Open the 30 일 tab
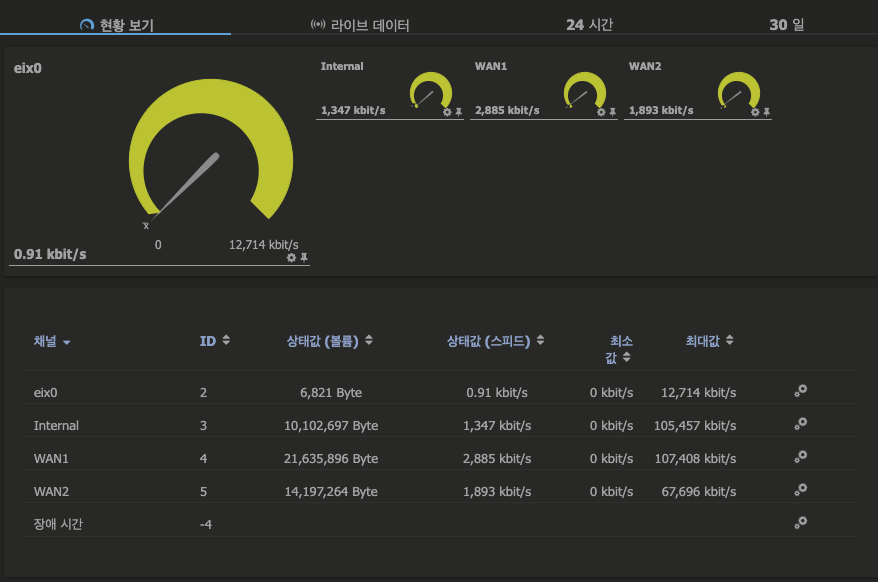Viewport: 878px width, 582px height. coord(786,25)
